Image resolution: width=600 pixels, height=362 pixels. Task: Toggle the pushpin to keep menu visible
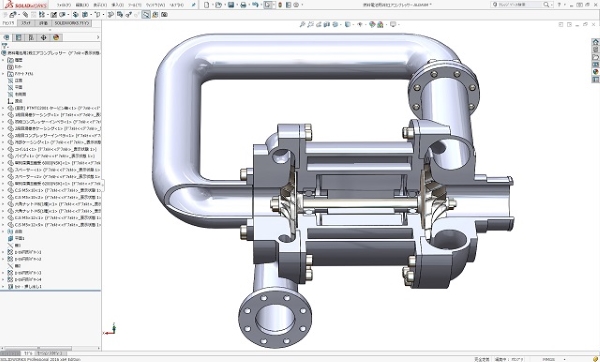tap(194, 5)
